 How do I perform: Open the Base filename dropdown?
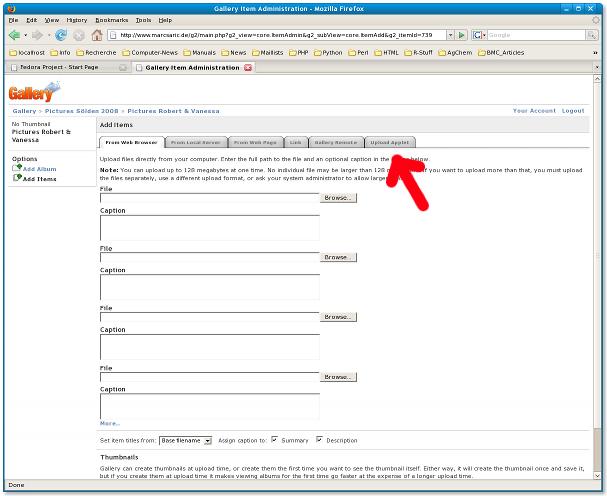coord(185,440)
